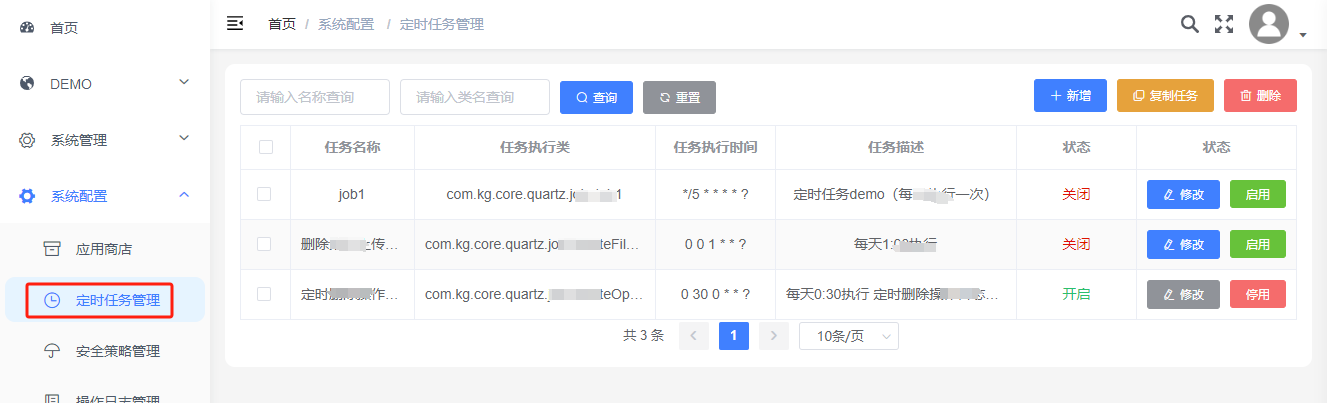Click the 系统管理 gear icon in sidebar
This screenshot has height=403, width=1327.
click(x=27, y=140)
